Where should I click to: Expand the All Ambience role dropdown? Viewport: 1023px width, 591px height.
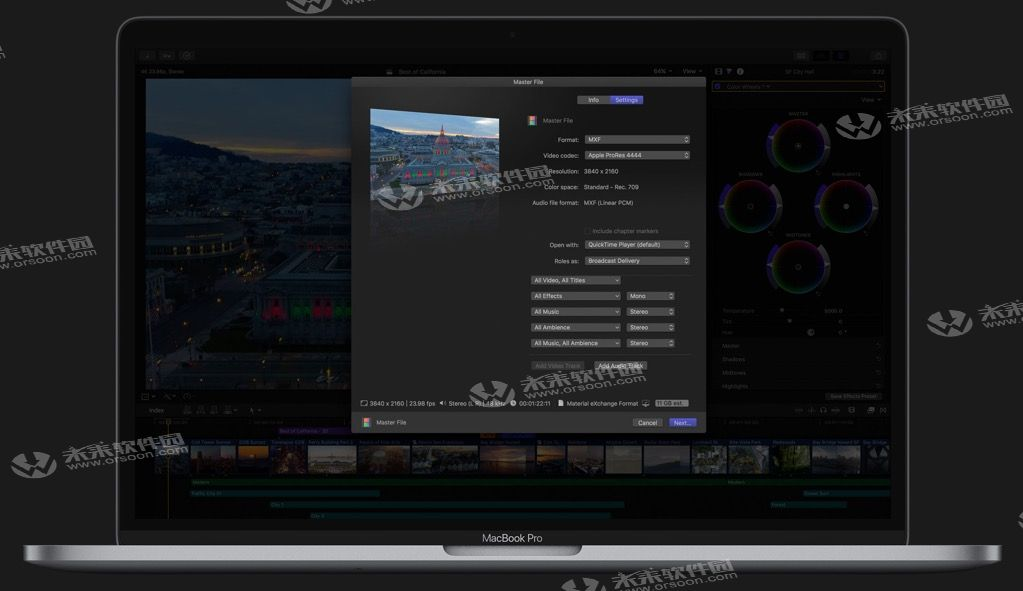coord(575,327)
